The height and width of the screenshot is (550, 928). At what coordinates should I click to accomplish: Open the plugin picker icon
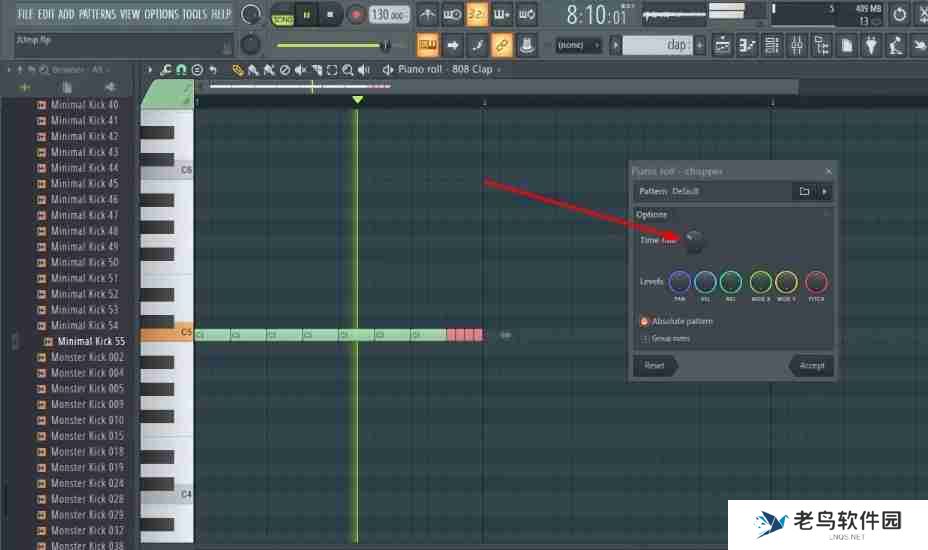click(x=871, y=45)
